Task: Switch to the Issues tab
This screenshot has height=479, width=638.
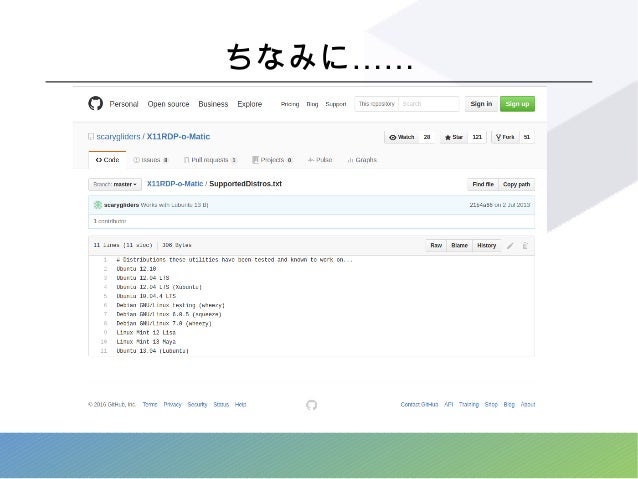Action: pyautogui.click(x=151, y=160)
